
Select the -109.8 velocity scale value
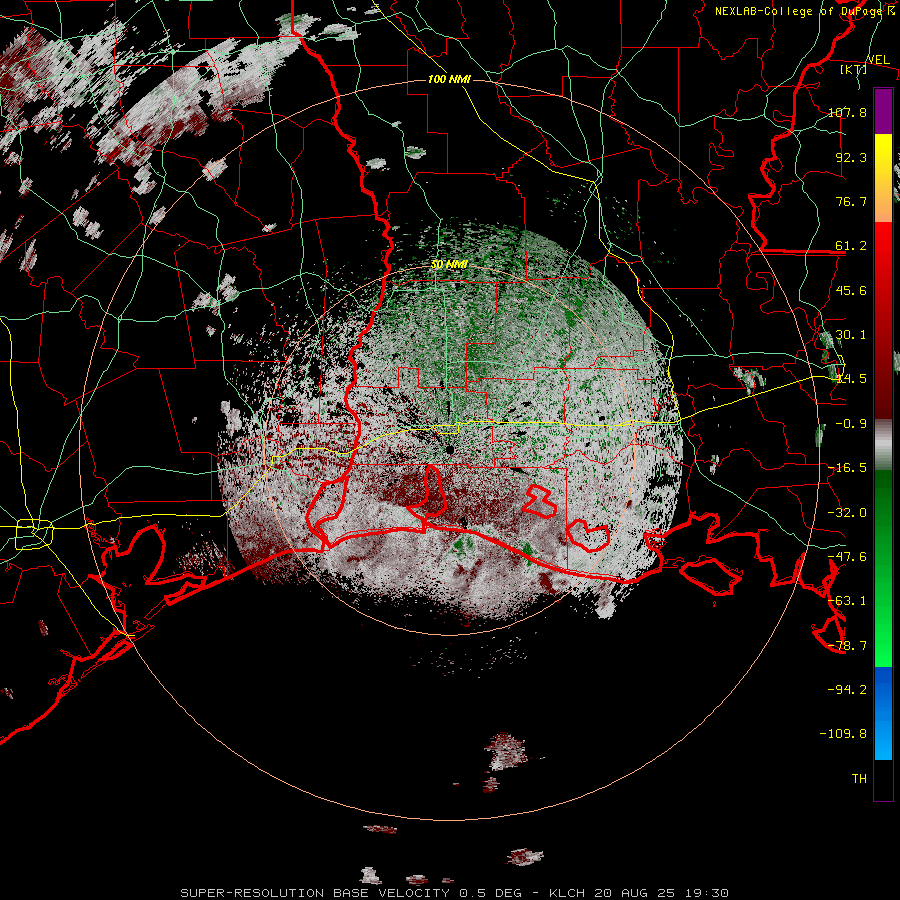(843, 734)
